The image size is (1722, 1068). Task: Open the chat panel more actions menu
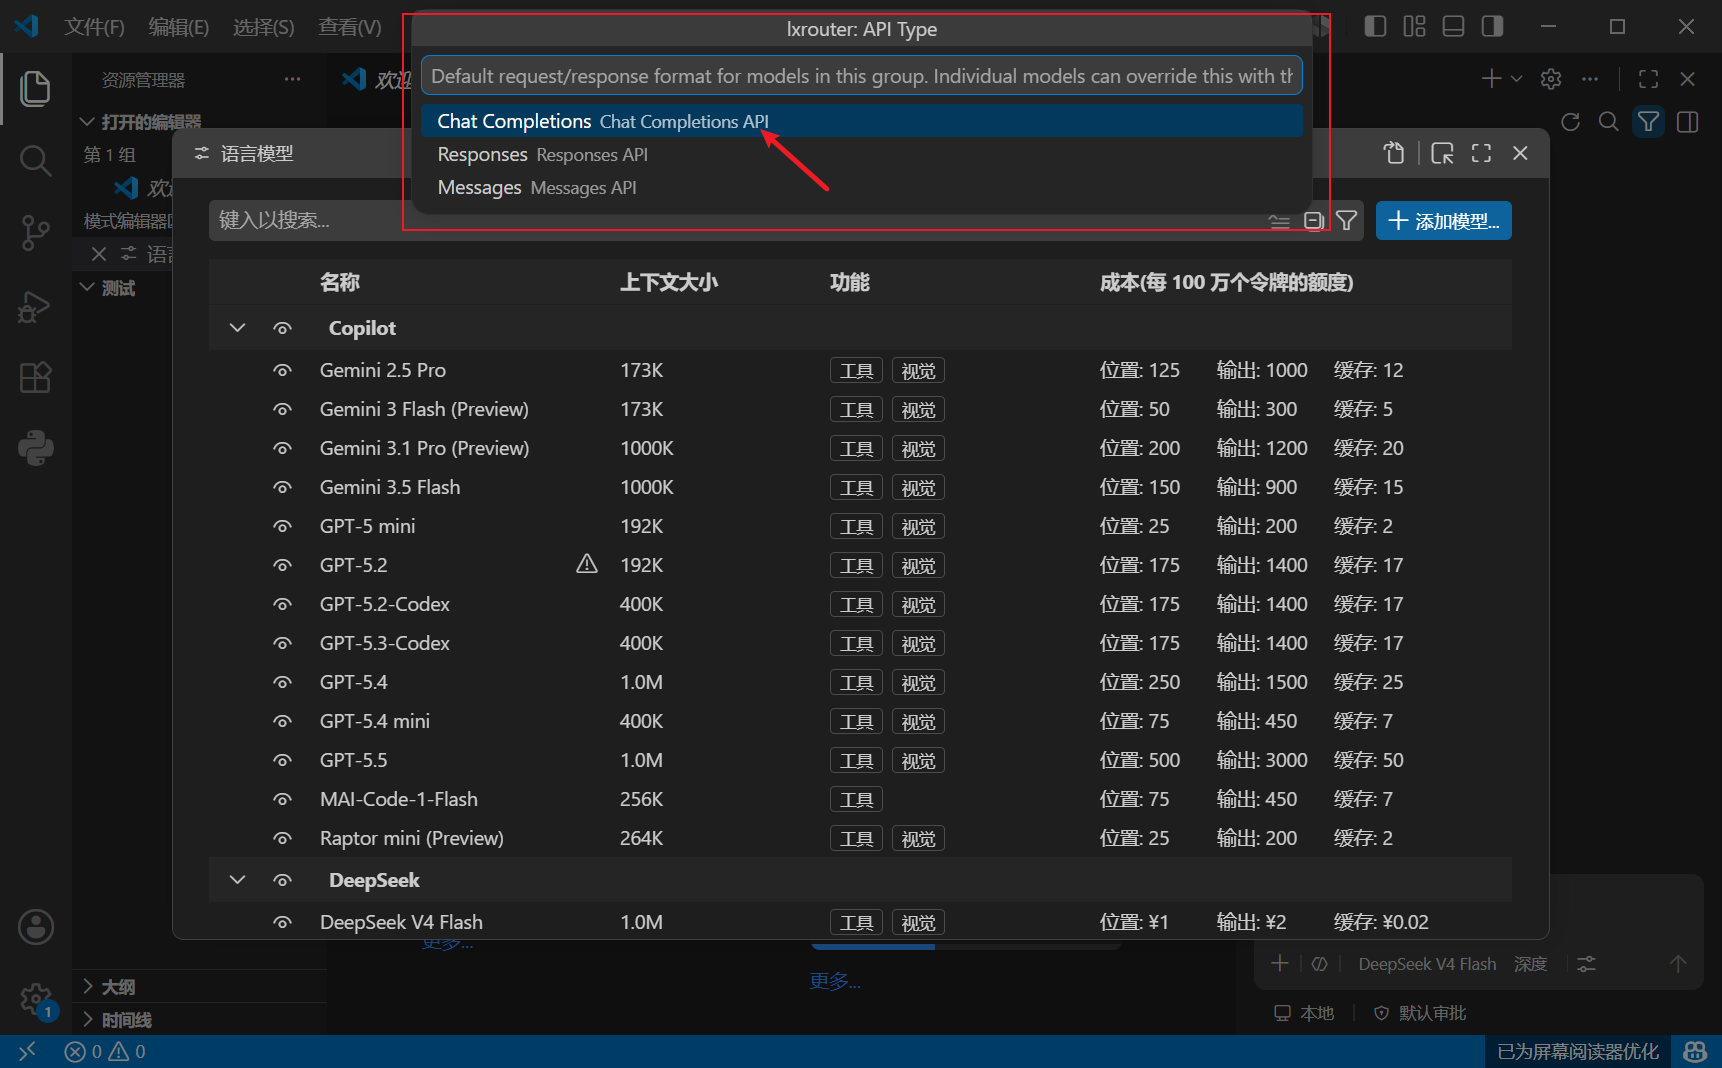tap(1590, 79)
